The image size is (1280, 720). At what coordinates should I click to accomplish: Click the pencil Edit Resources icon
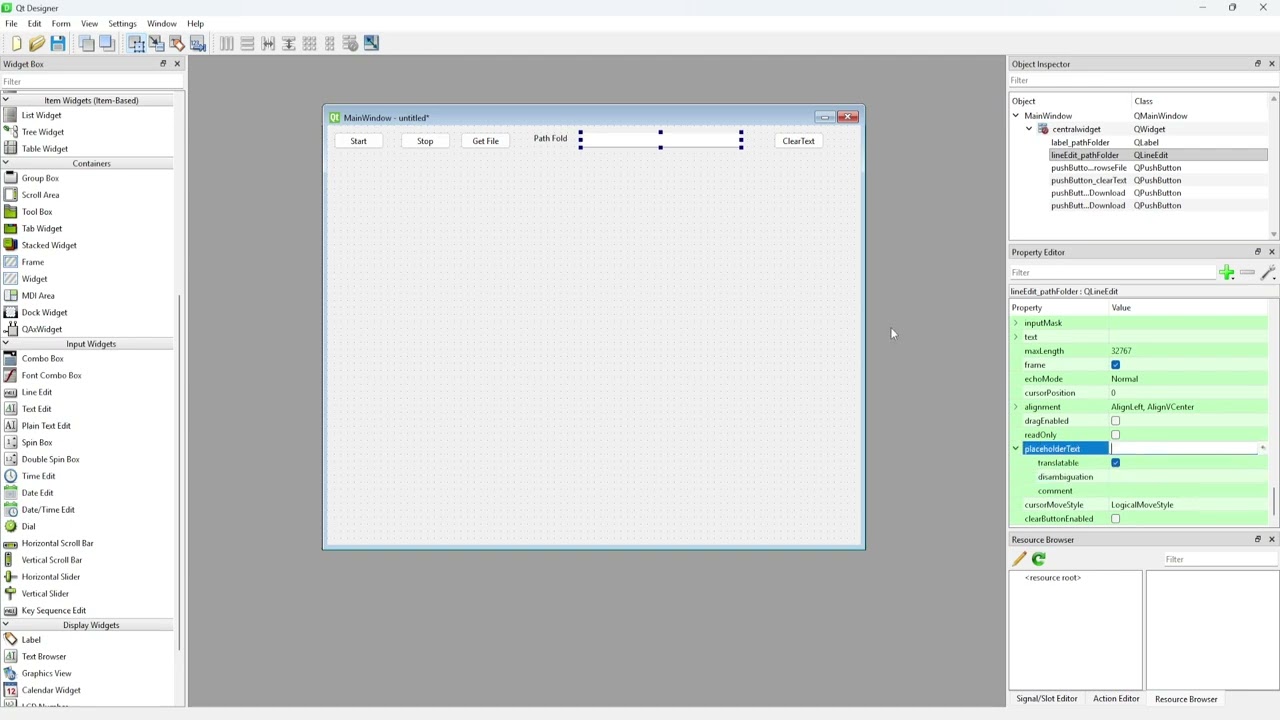(1019, 559)
